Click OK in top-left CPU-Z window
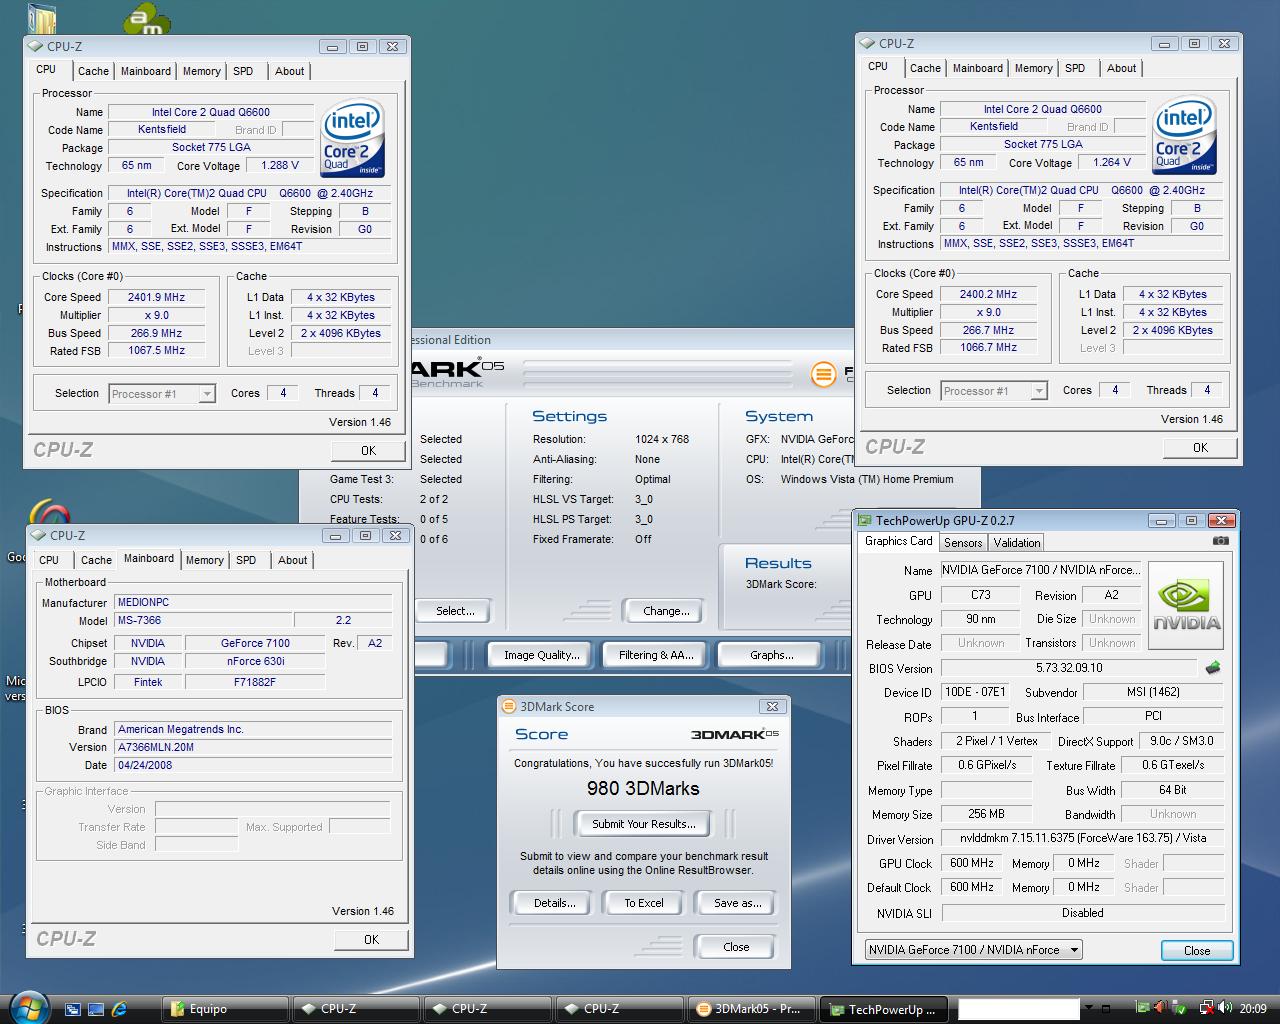Image resolution: width=1280 pixels, height=1024 pixels. [x=368, y=450]
